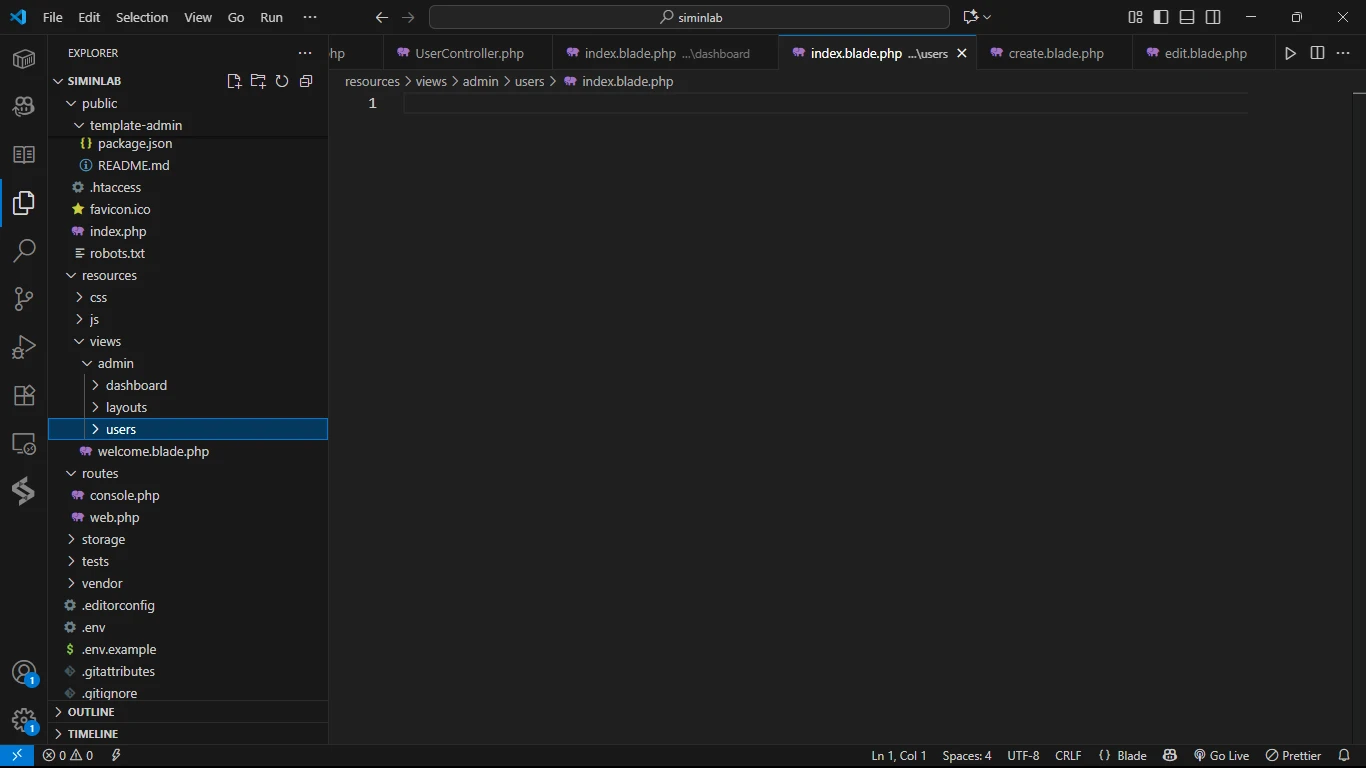Viewport: 1366px width, 768px height.
Task: Click the CRLF line ending indicator
Action: [1068, 756]
